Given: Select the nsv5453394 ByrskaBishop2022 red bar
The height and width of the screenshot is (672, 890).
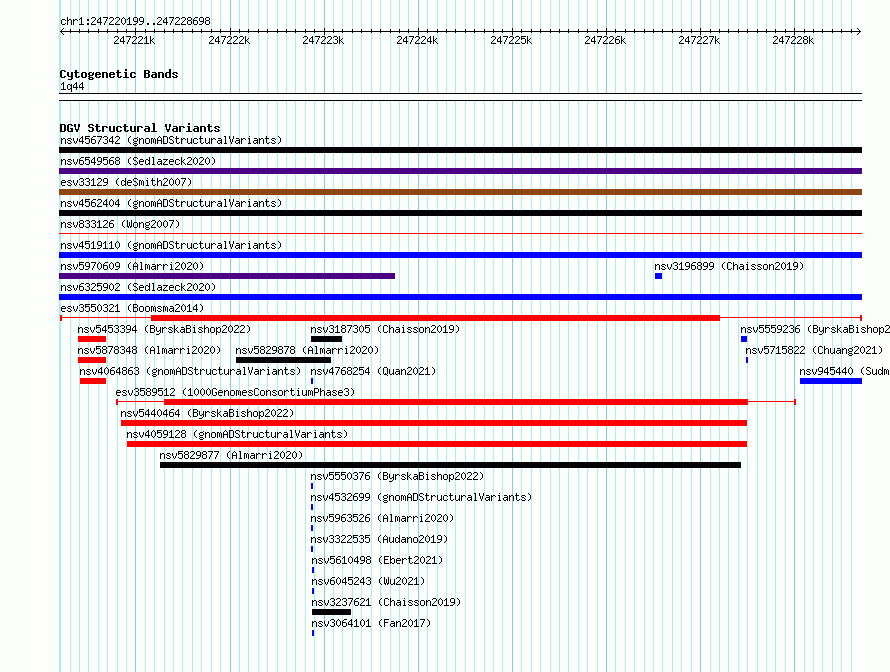Looking at the screenshot, I should tap(92, 339).
